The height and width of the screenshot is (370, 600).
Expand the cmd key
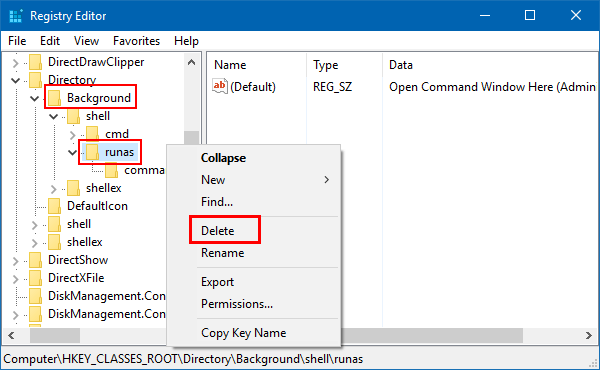(73, 135)
